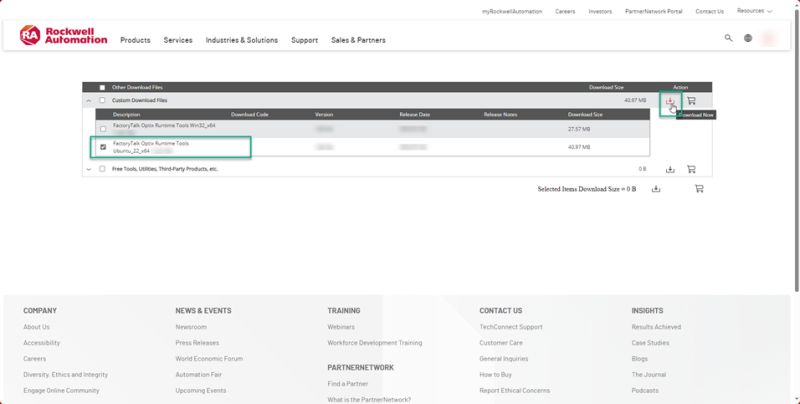This screenshot has width=800, height=404.
Task: Open the Blogs footer link
Action: coord(639,359)
